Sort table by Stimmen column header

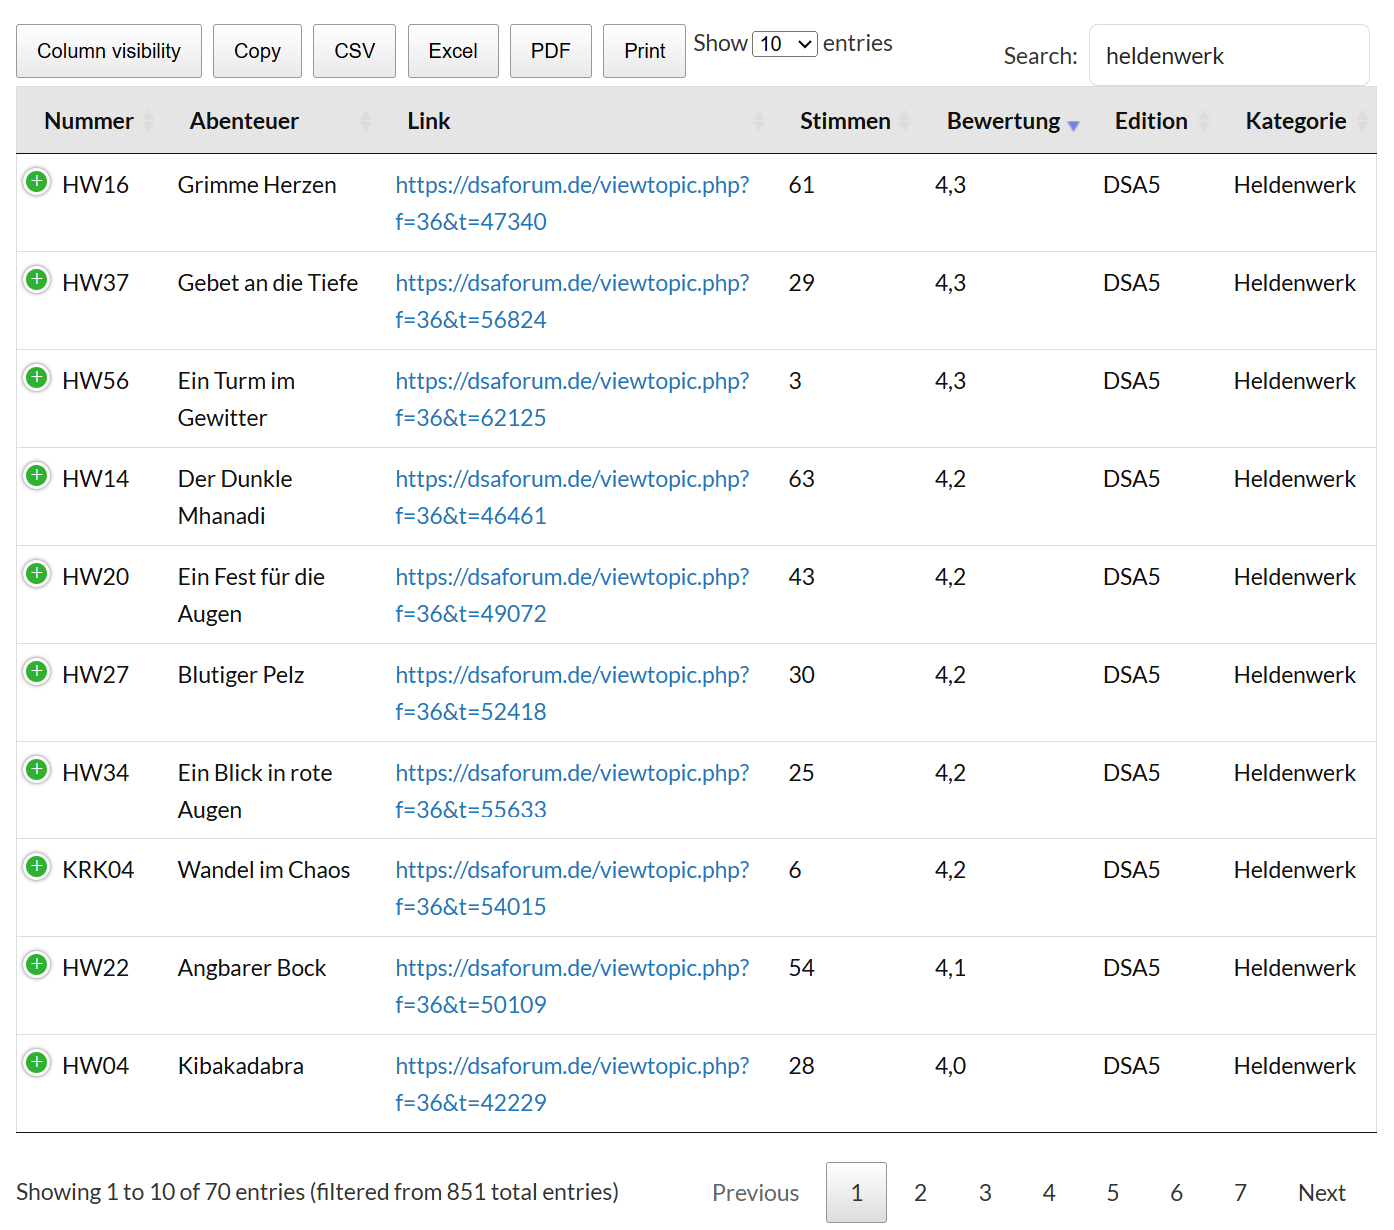(844, 121)
